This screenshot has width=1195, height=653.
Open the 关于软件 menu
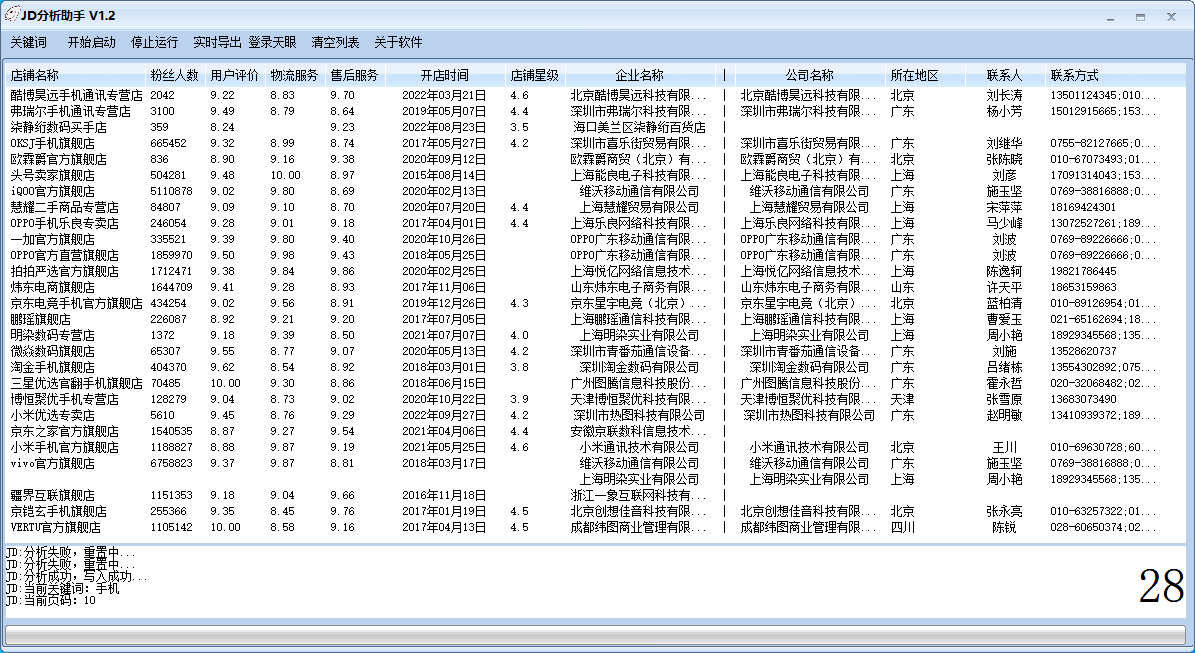tap(398, 43)
